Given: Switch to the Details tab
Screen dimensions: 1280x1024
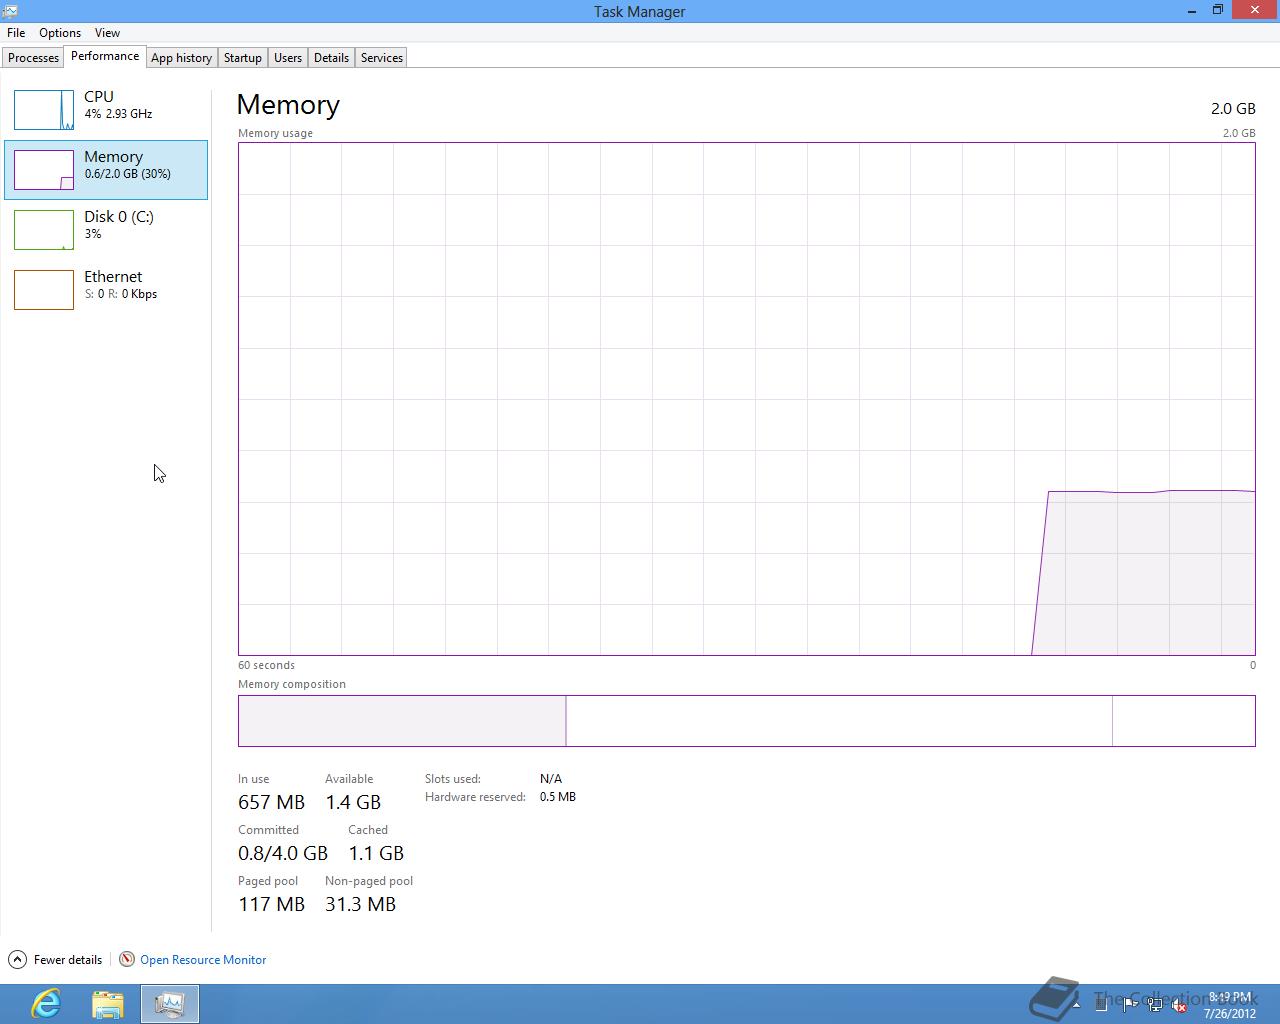Looking at the screenshot, I should (x=331, y=58).
